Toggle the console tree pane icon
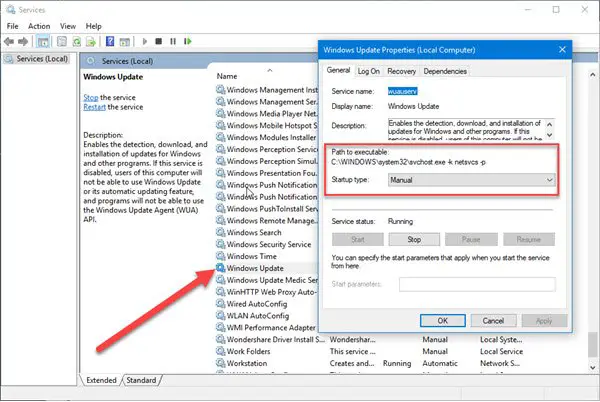The width and height of the screenshot is (600, 402). 42,41
